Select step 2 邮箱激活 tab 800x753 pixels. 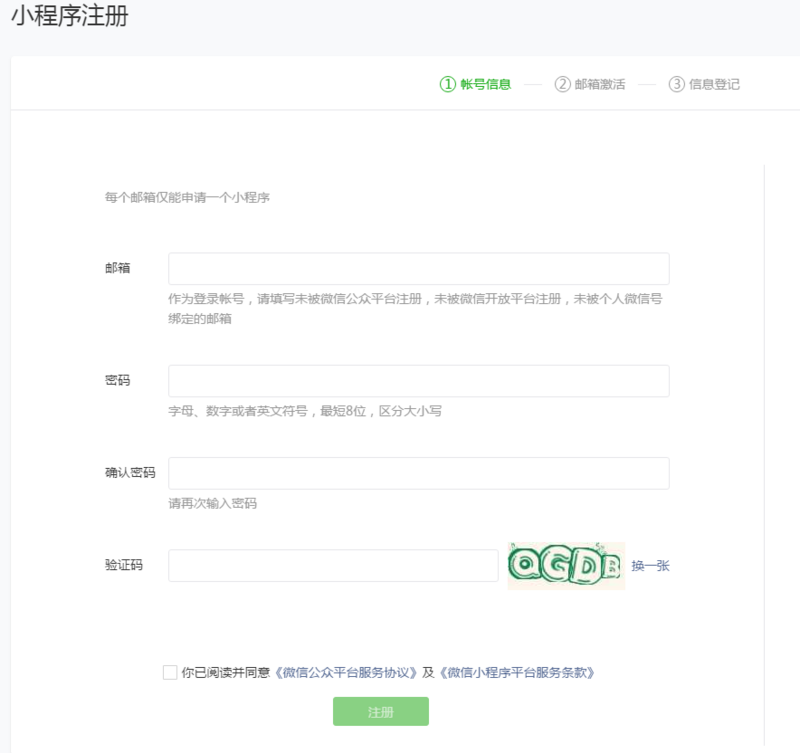click(x=590, y=84)
